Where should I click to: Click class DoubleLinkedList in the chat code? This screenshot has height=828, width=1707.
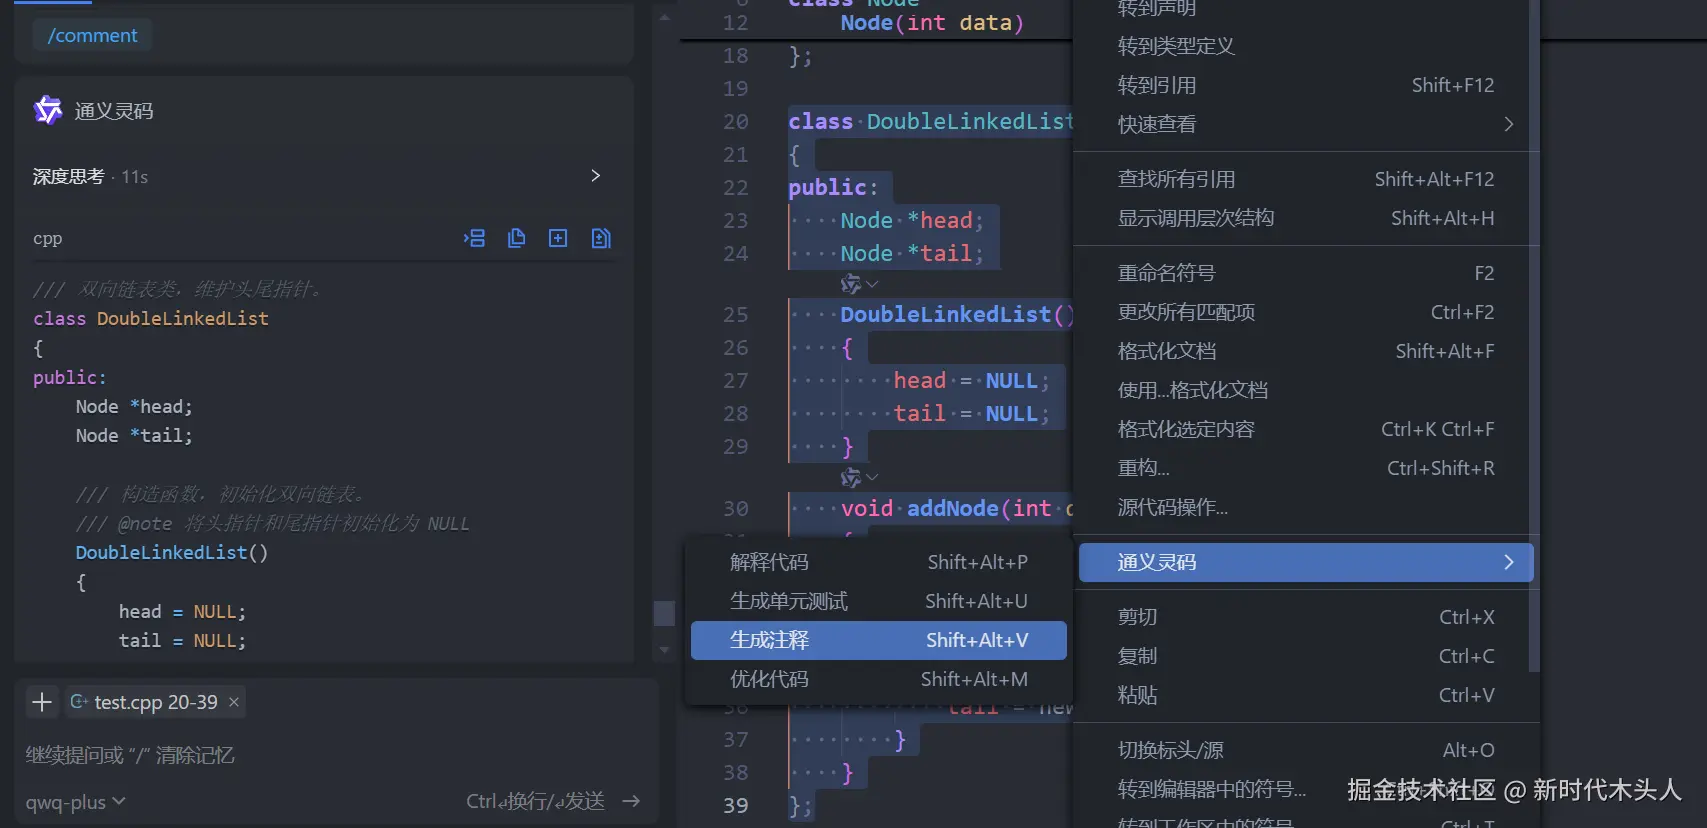tap(151, 319)
